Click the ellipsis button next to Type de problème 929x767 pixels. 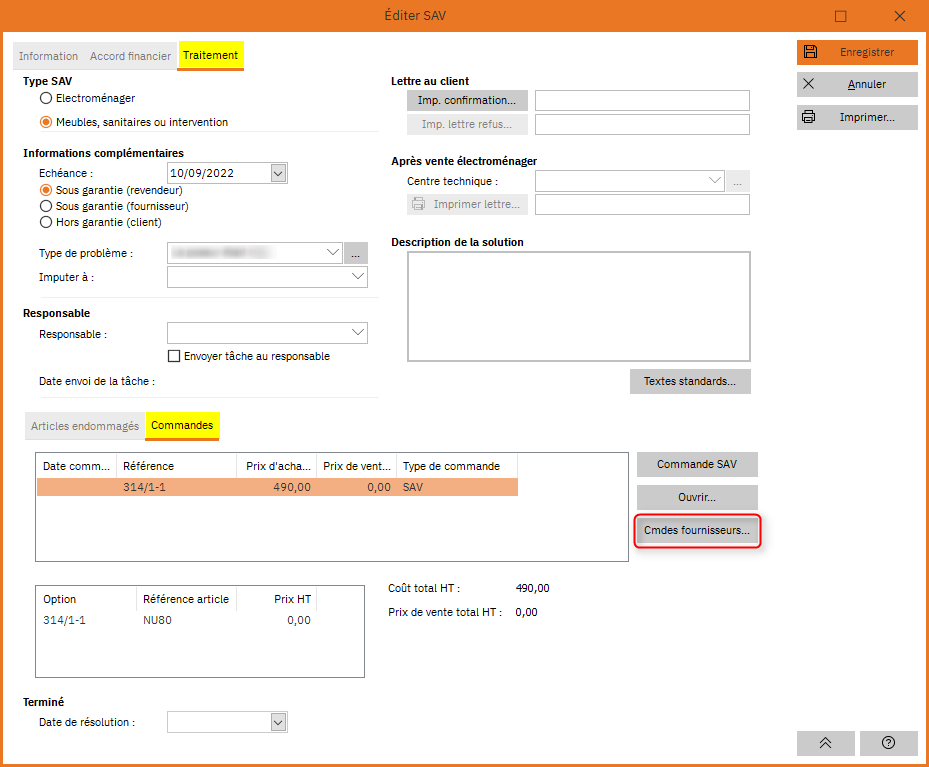(355, 253)
